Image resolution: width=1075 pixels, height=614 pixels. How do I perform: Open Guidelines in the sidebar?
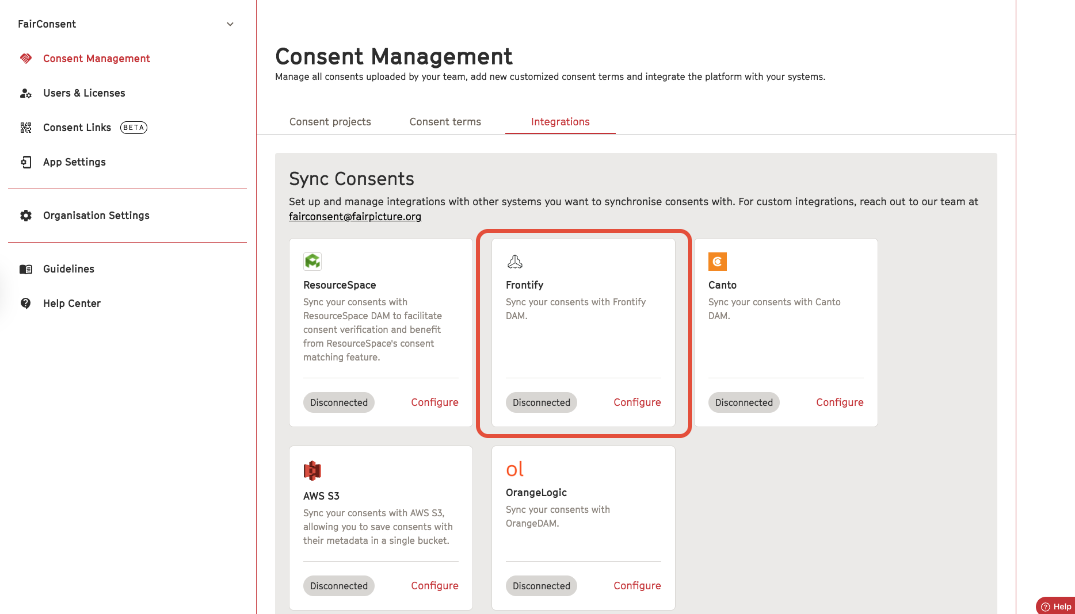tap(69, 269)
